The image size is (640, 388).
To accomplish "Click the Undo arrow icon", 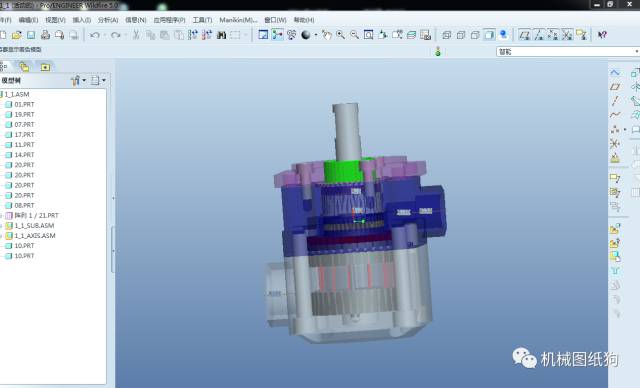I will tap(95, 35).
